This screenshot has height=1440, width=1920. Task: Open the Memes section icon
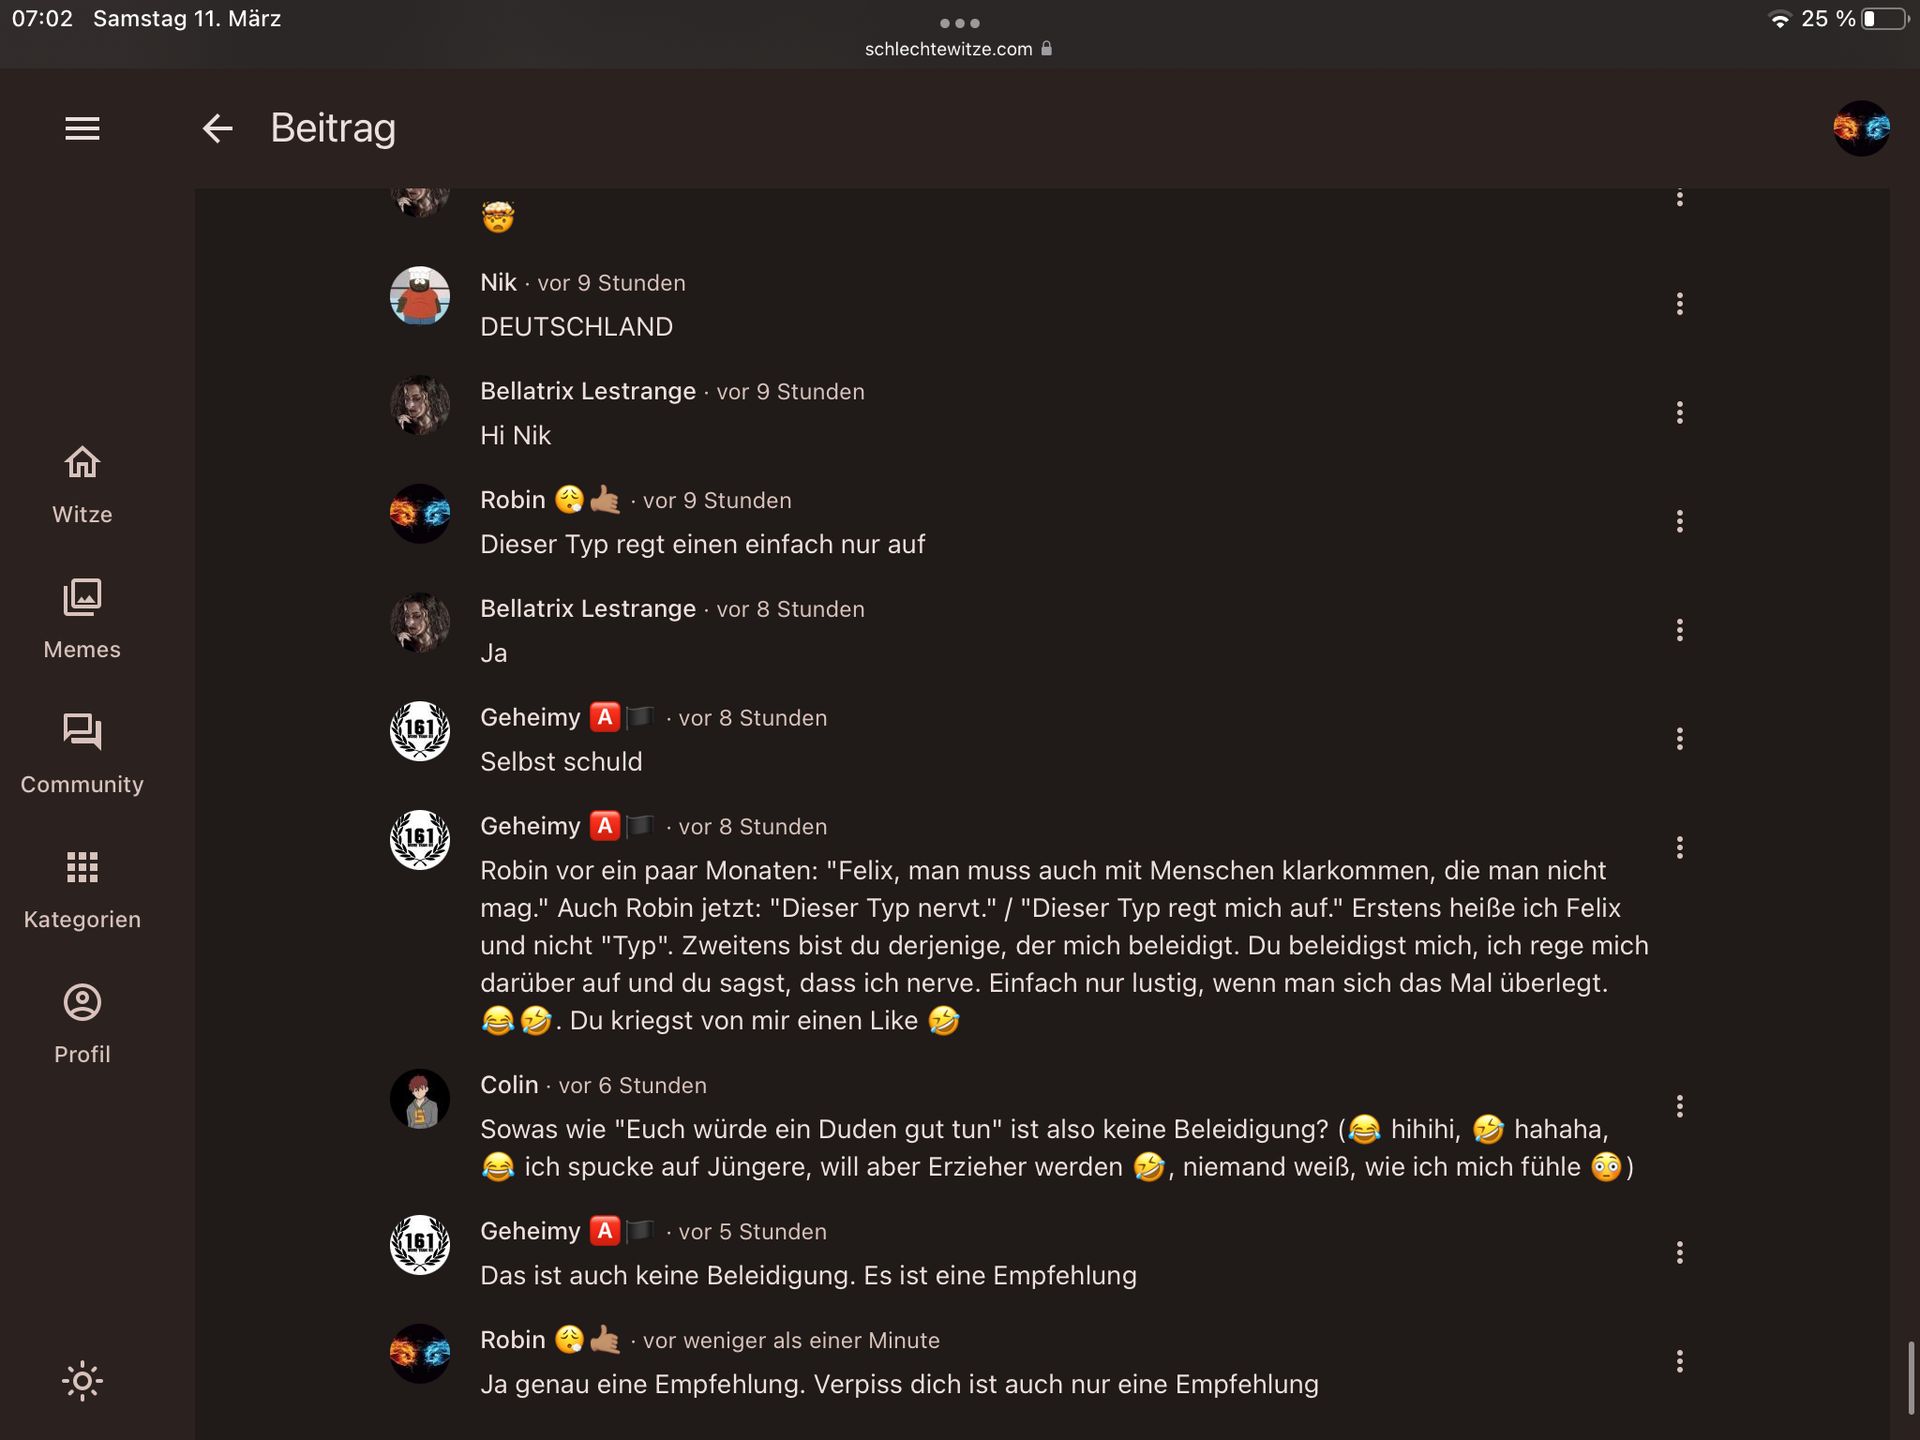point(82,597)
